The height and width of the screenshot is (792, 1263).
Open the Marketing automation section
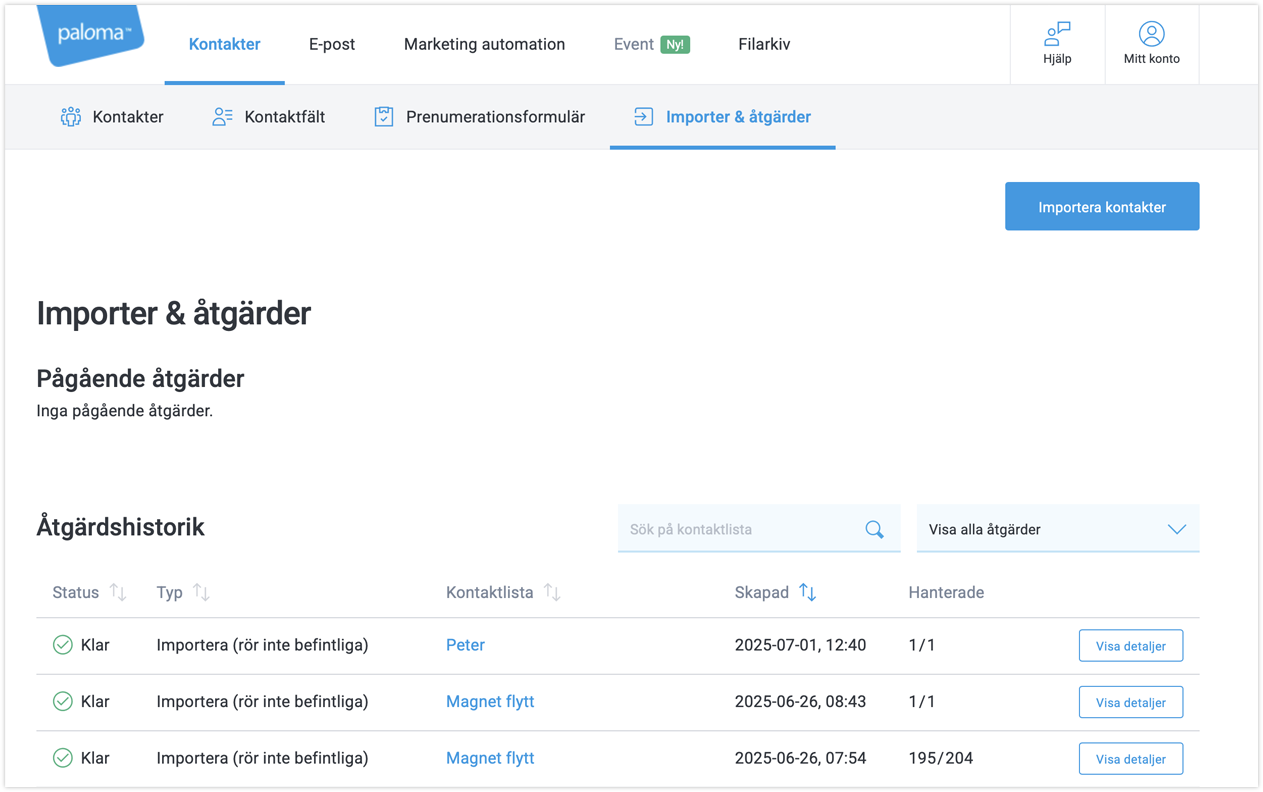pos(484,44)
